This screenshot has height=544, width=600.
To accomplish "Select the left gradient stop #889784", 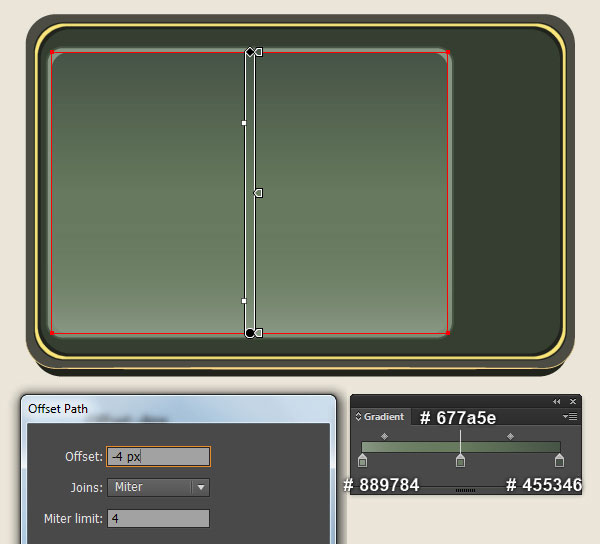I will point(362,461).
